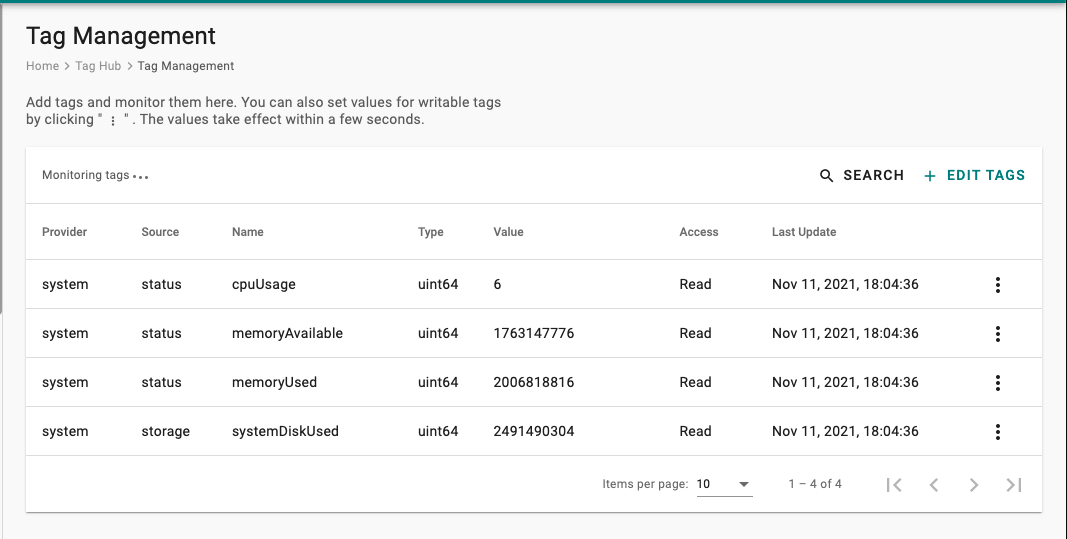
Task: Click the Value column header
Action: [508, 232]
